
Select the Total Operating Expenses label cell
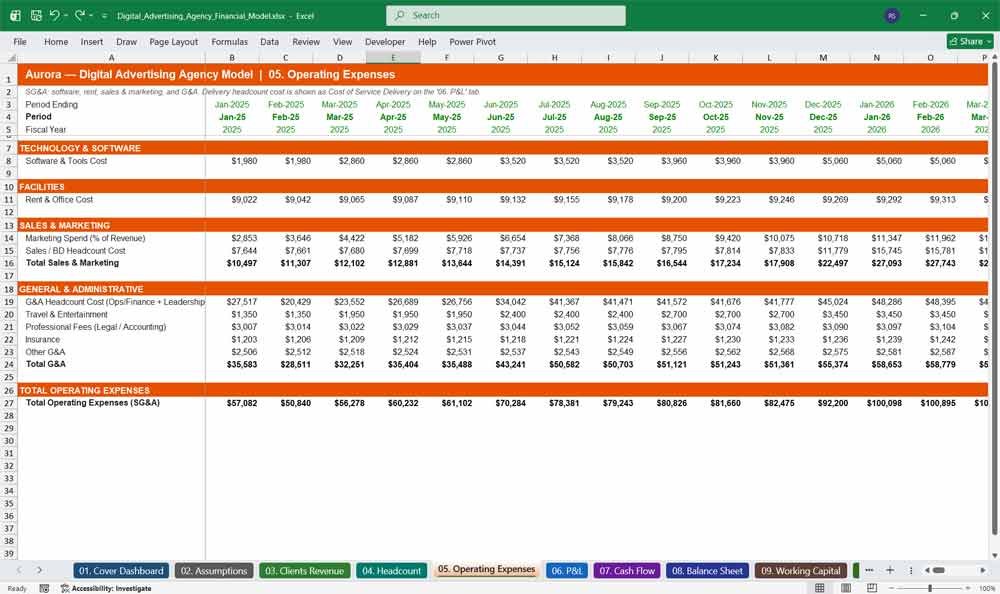click(x=111, y=403)
